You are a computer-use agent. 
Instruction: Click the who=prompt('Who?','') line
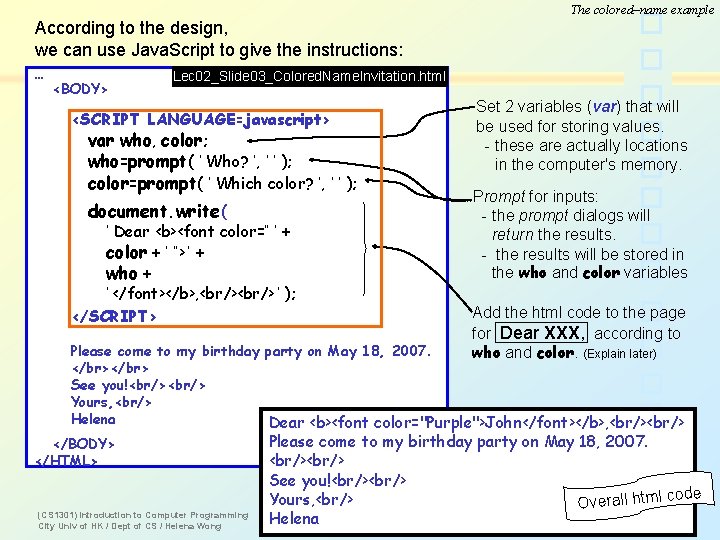click(x=190, y=162)
